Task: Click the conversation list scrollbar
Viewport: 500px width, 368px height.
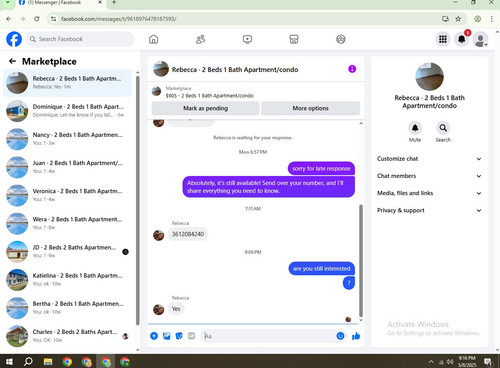Action: point(138,200)
